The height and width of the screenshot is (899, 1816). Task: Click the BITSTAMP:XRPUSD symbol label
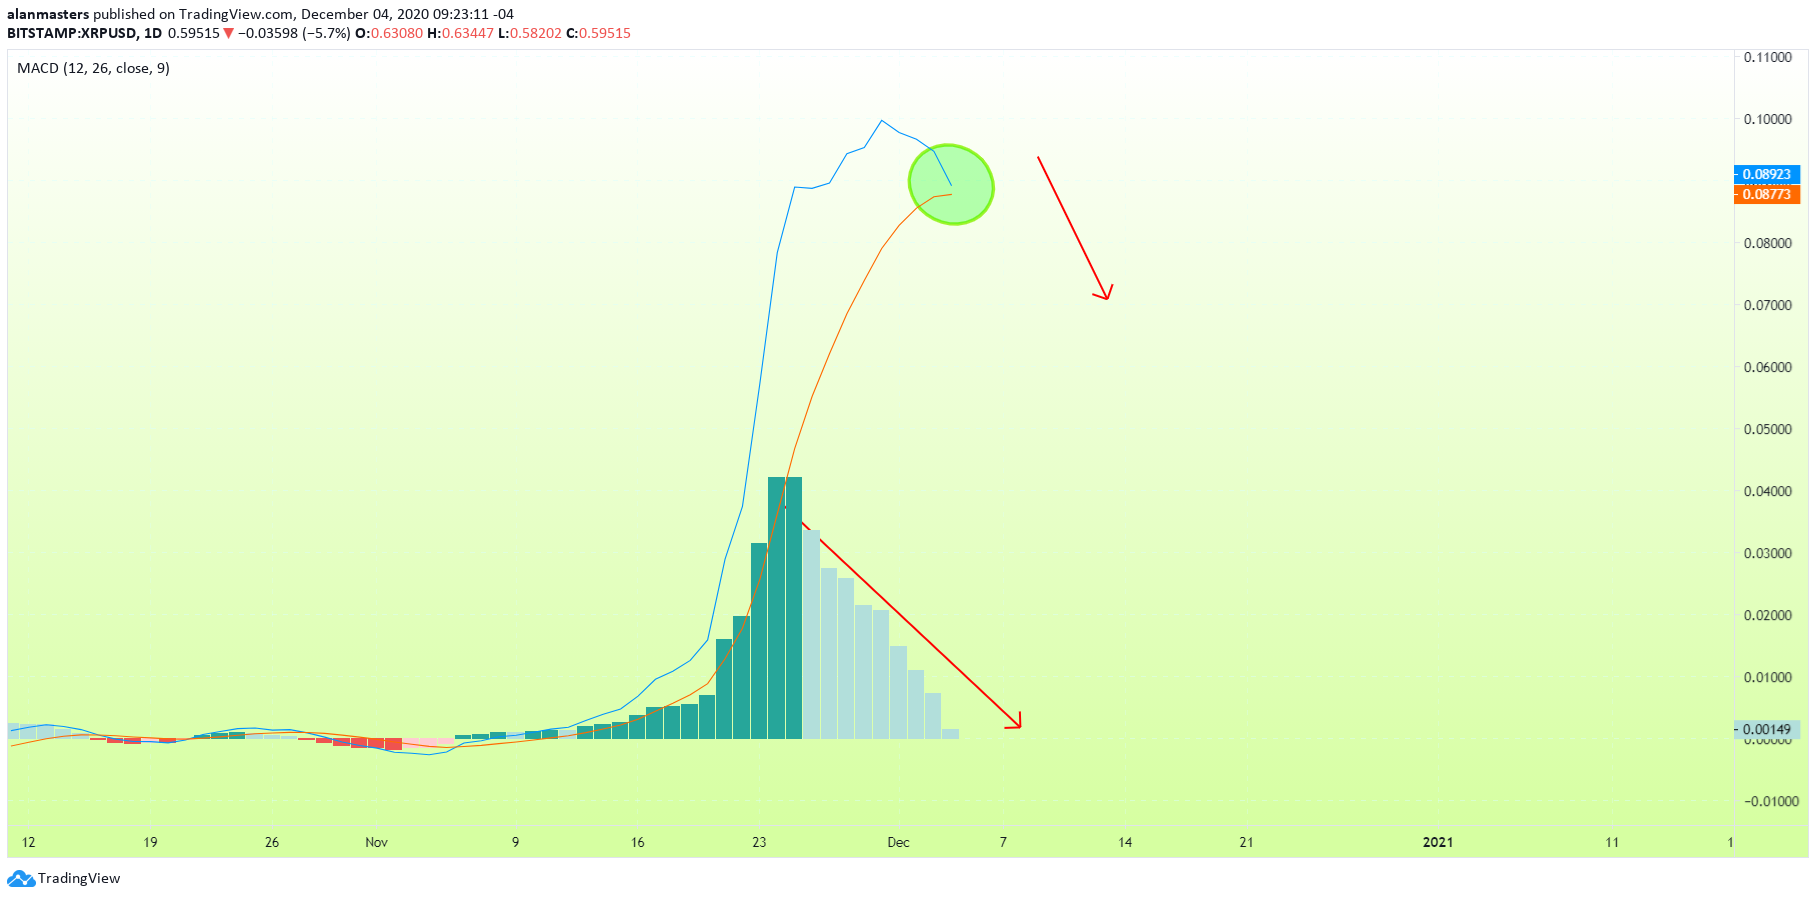click(71, 33)
